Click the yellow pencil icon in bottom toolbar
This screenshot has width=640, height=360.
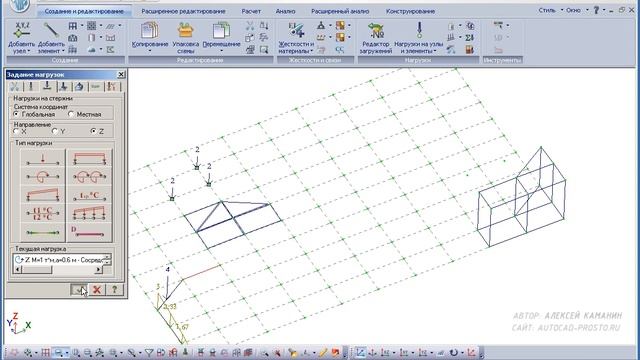pos(323,352)
